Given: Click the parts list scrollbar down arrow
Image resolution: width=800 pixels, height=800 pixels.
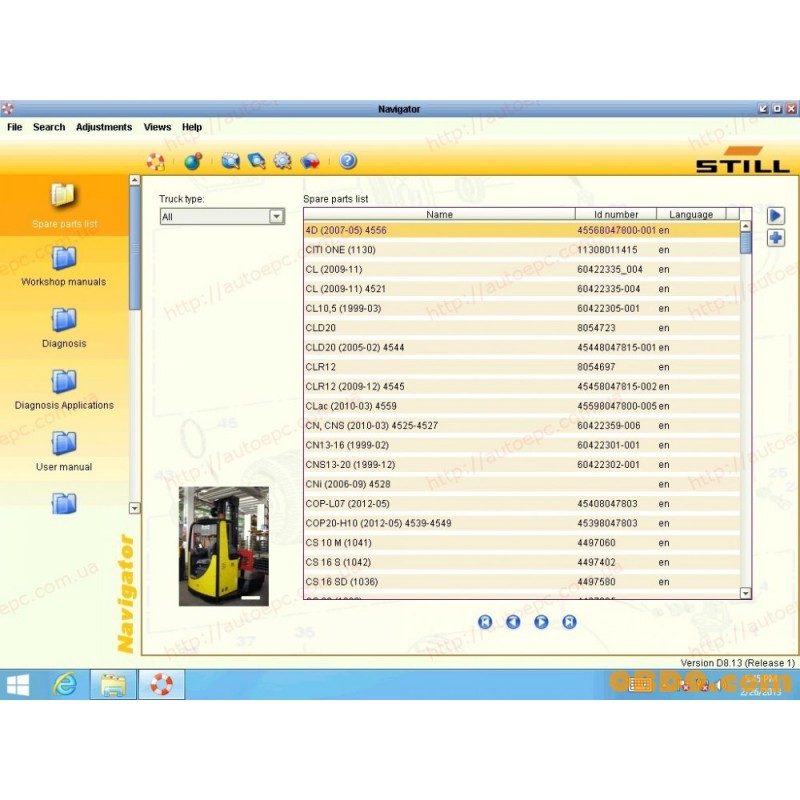Looking at the screenshot, I should (x=745, y=593).
